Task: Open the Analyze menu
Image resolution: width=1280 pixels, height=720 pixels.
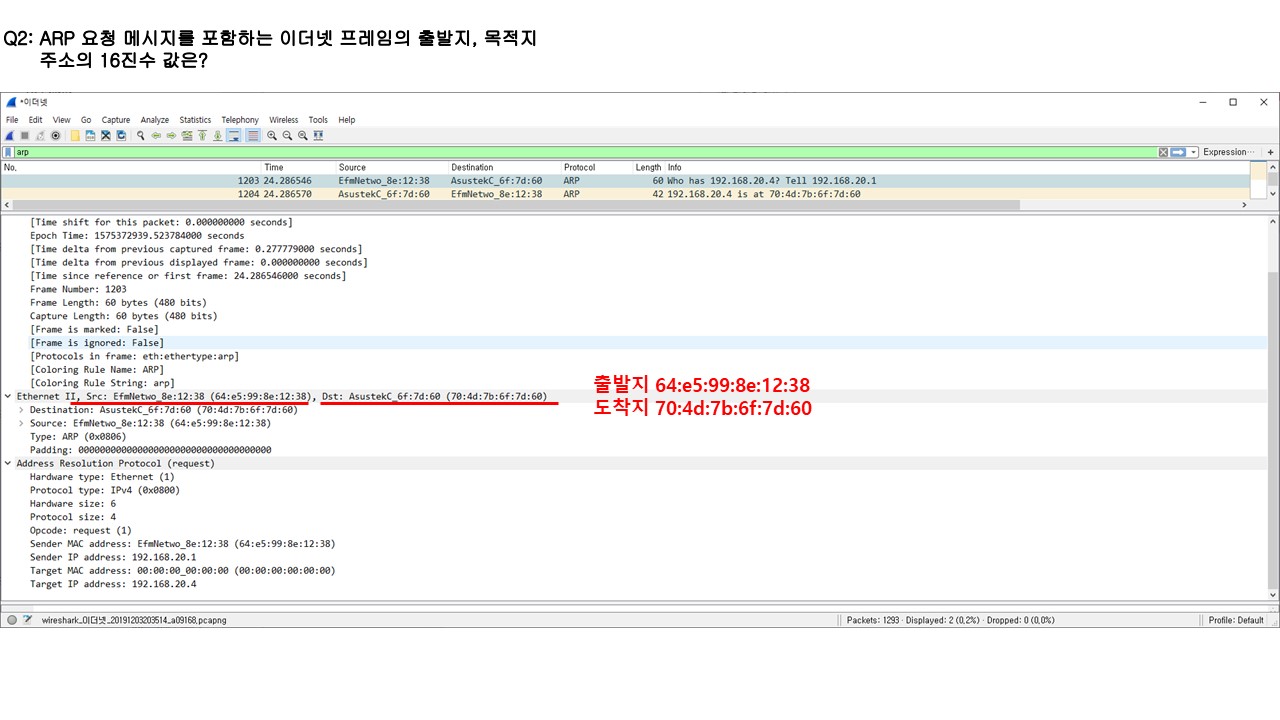Action: pos(155,120)
